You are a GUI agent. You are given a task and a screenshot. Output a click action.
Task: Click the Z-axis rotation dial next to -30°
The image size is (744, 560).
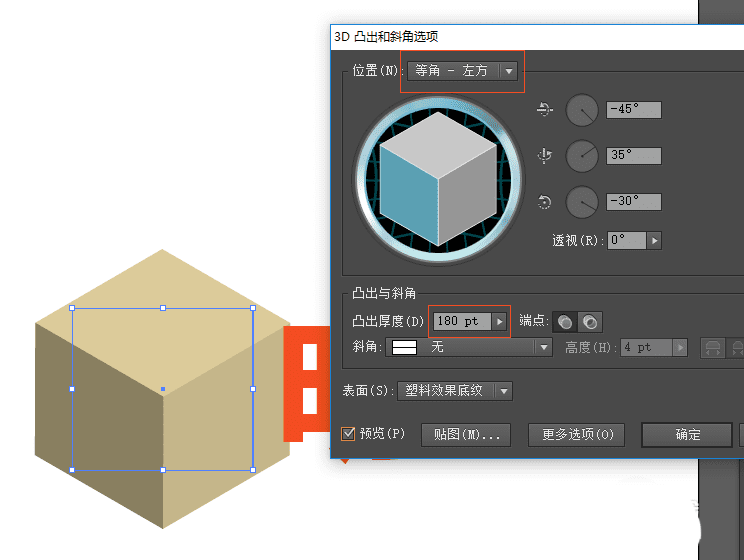pyautogui.click(x=582, y=202)
